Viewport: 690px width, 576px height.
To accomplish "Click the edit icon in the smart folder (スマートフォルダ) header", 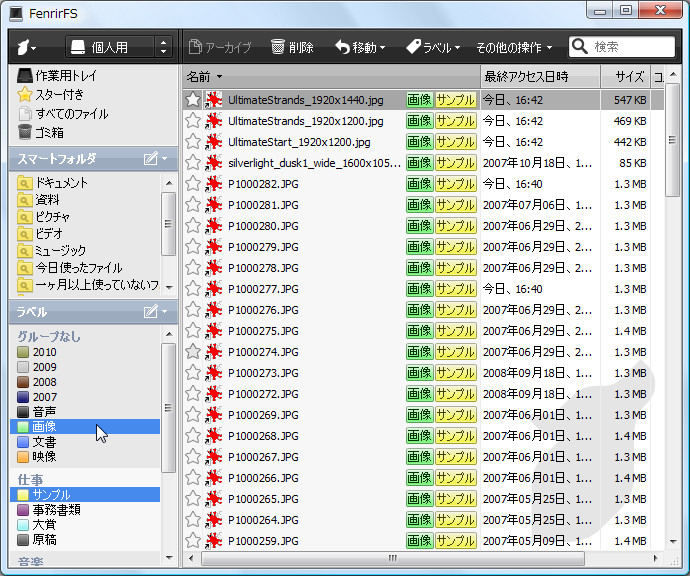I will pos(150,158).
